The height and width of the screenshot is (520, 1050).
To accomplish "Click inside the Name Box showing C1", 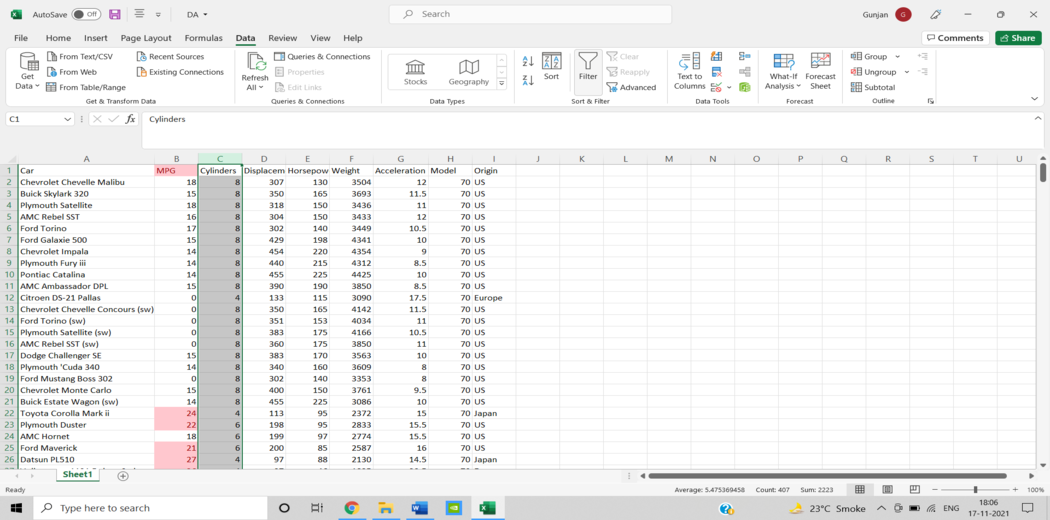I will 40,119.
